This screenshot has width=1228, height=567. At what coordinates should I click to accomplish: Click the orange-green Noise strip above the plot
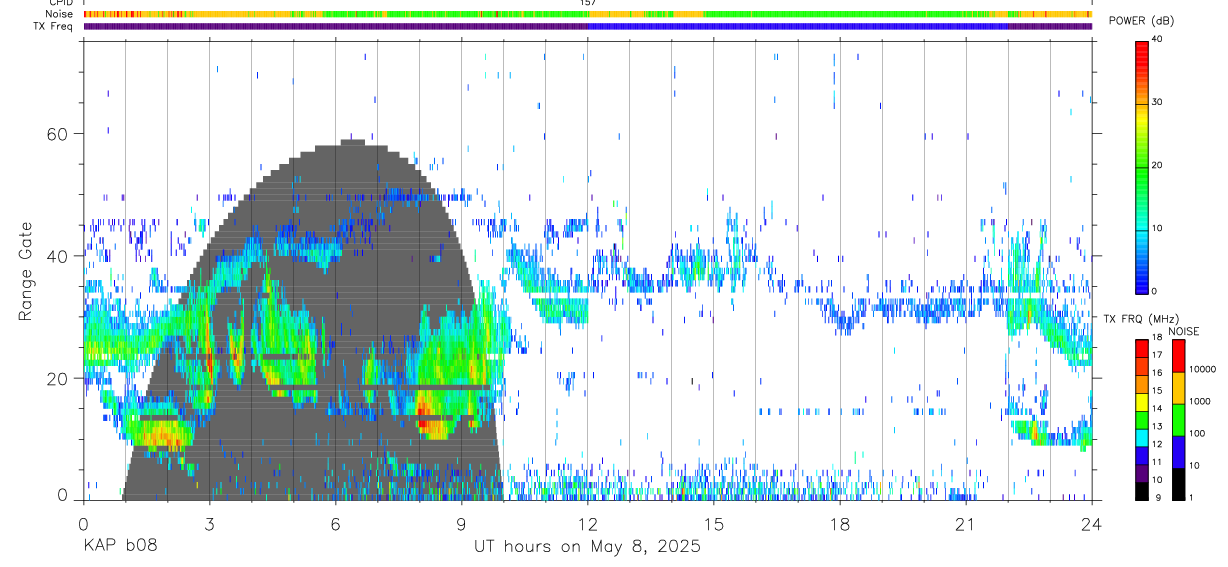point(588,14)
